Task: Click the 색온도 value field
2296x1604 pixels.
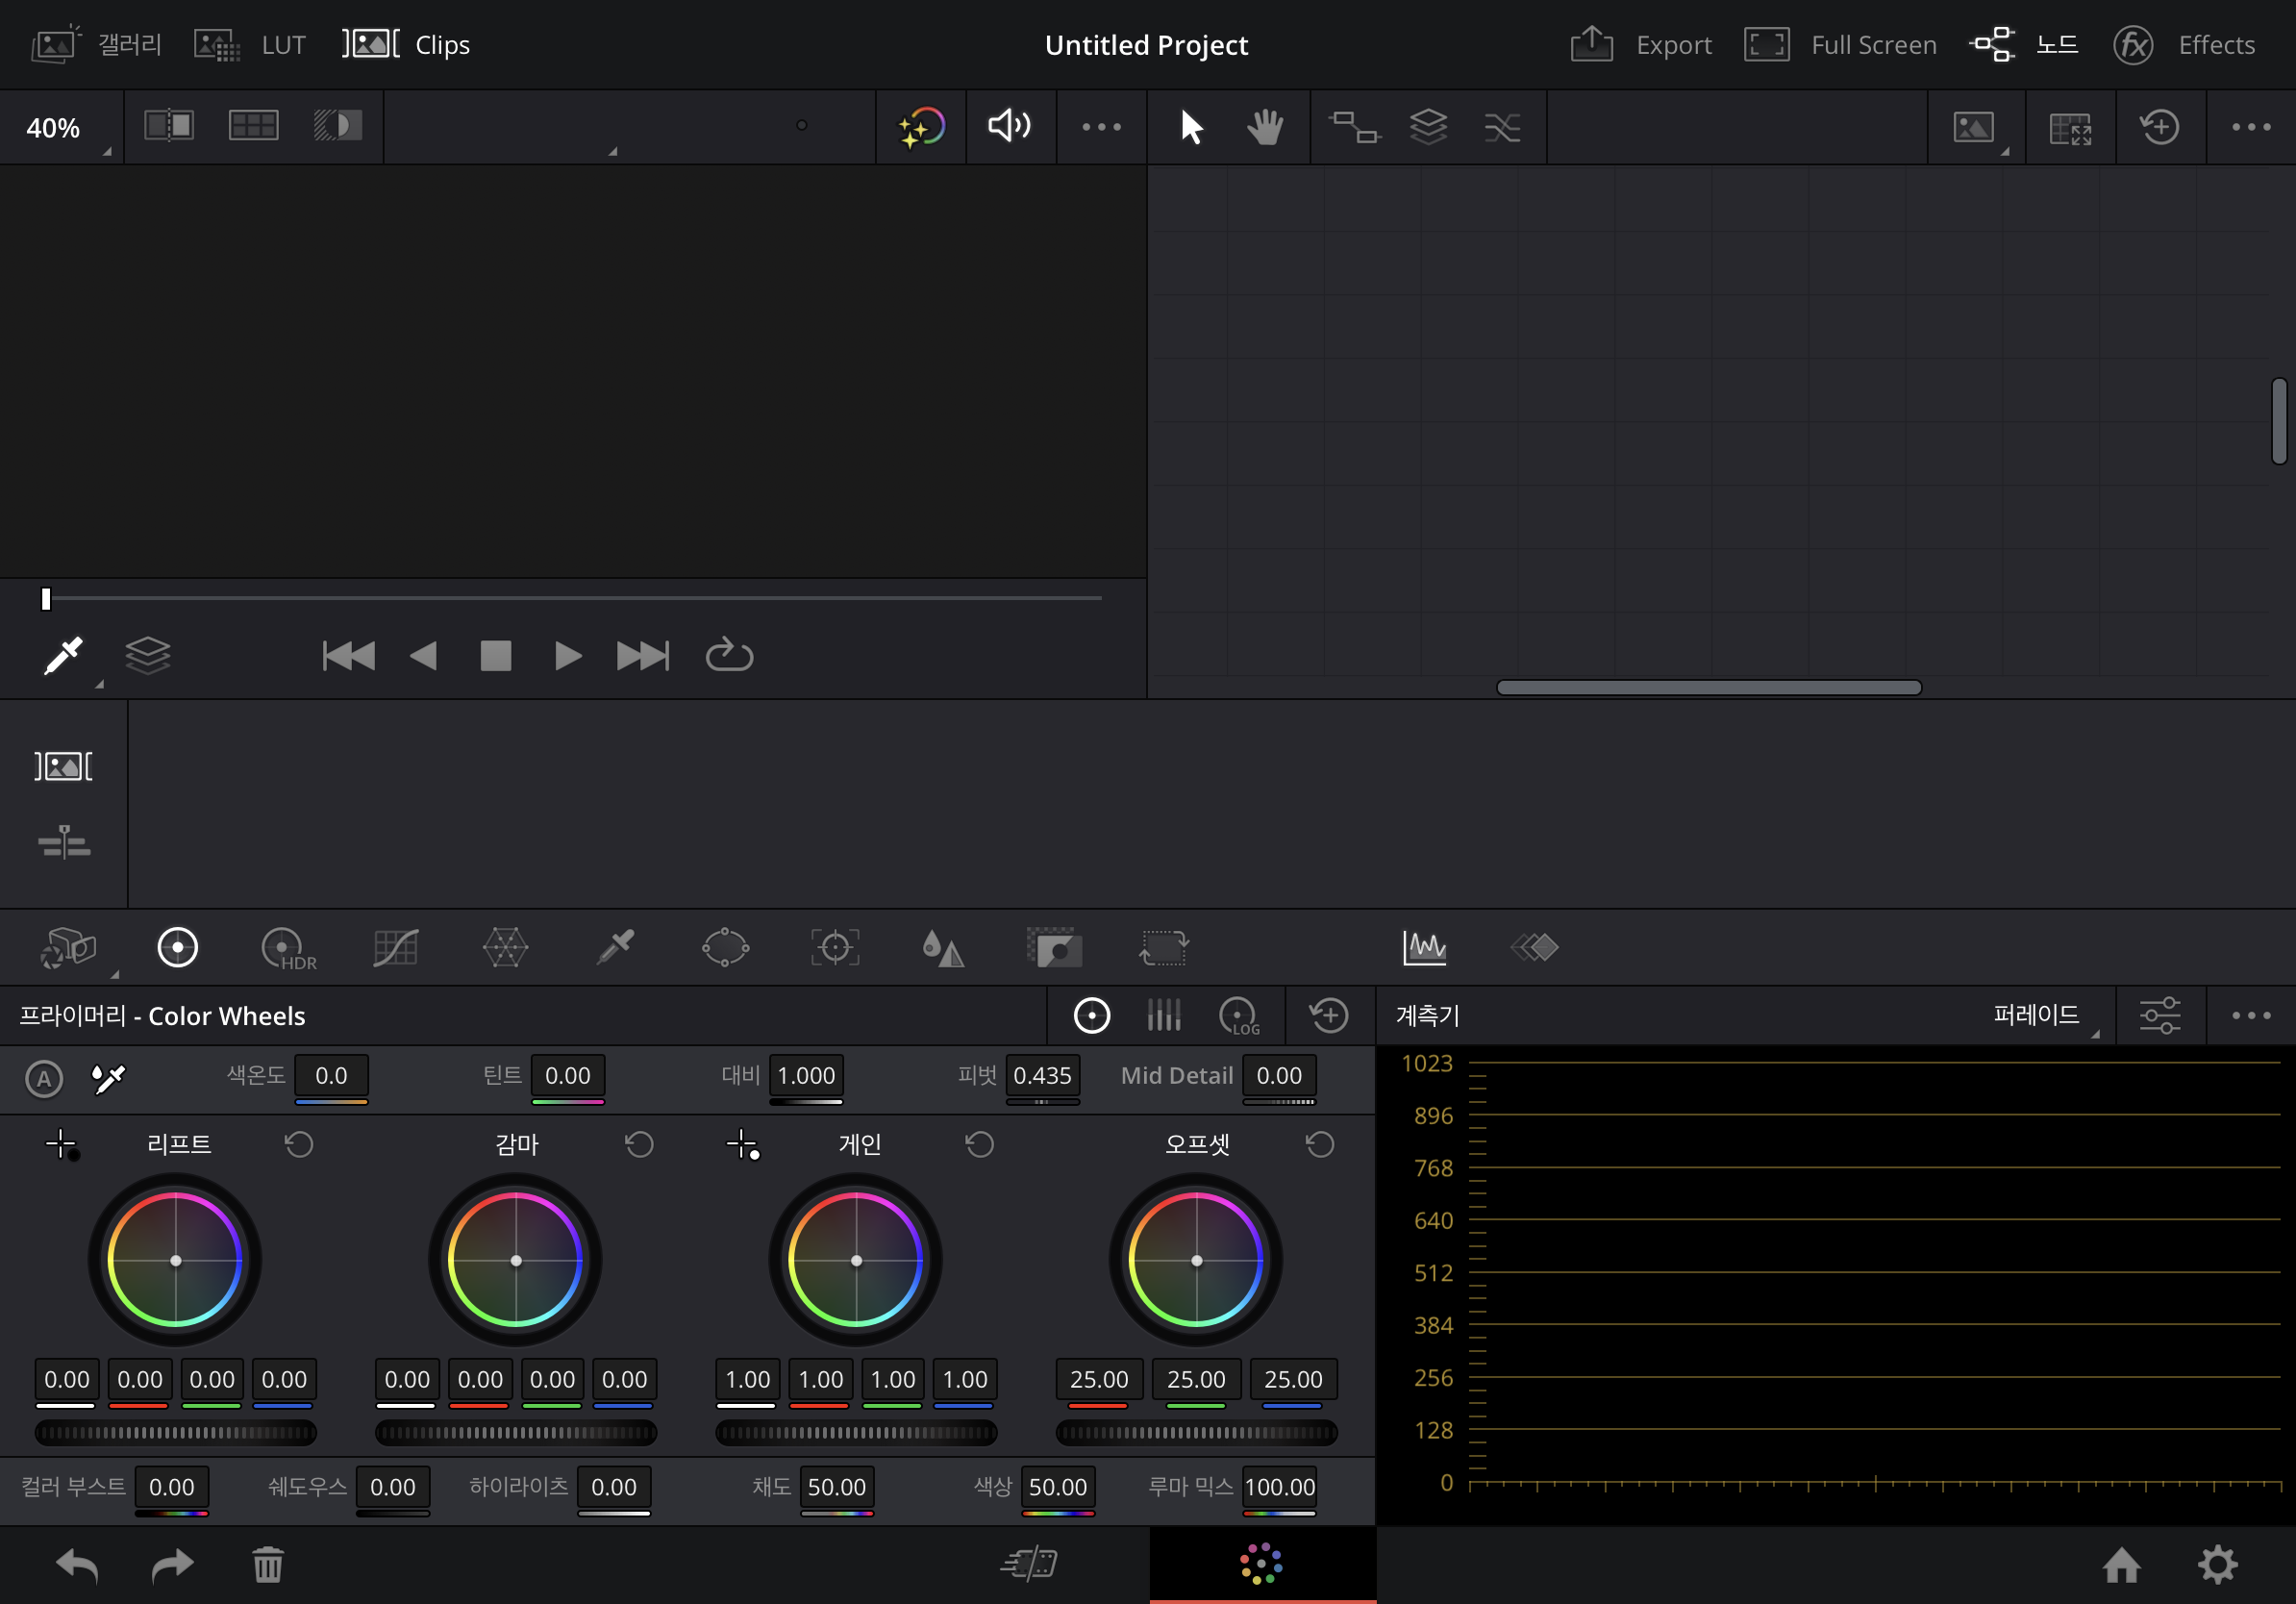Action: (x=331, y=1076)
